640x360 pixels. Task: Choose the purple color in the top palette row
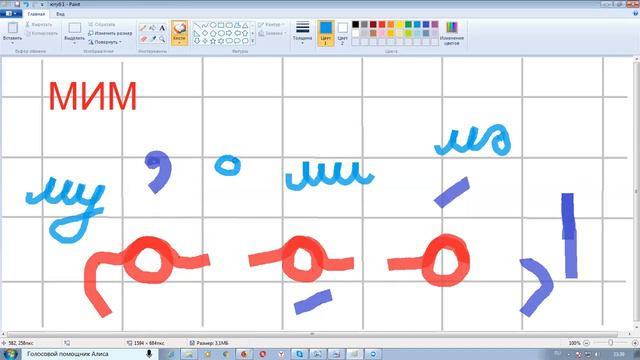tap(435, 24)
